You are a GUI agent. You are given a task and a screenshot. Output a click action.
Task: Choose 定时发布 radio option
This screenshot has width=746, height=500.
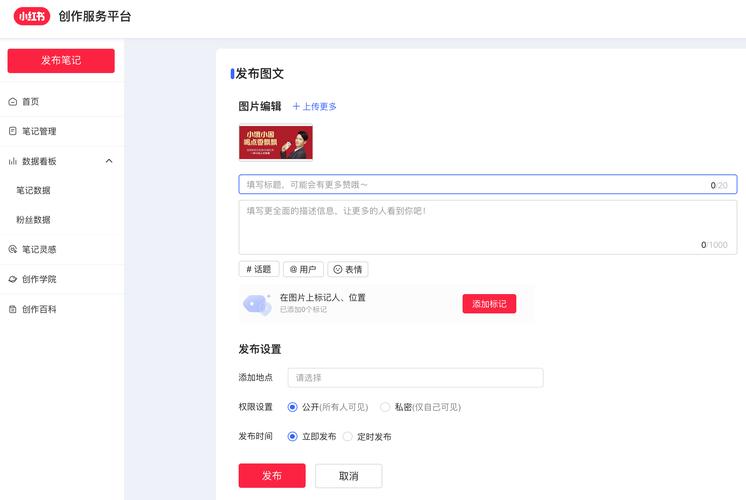click(x=348, y=437)
